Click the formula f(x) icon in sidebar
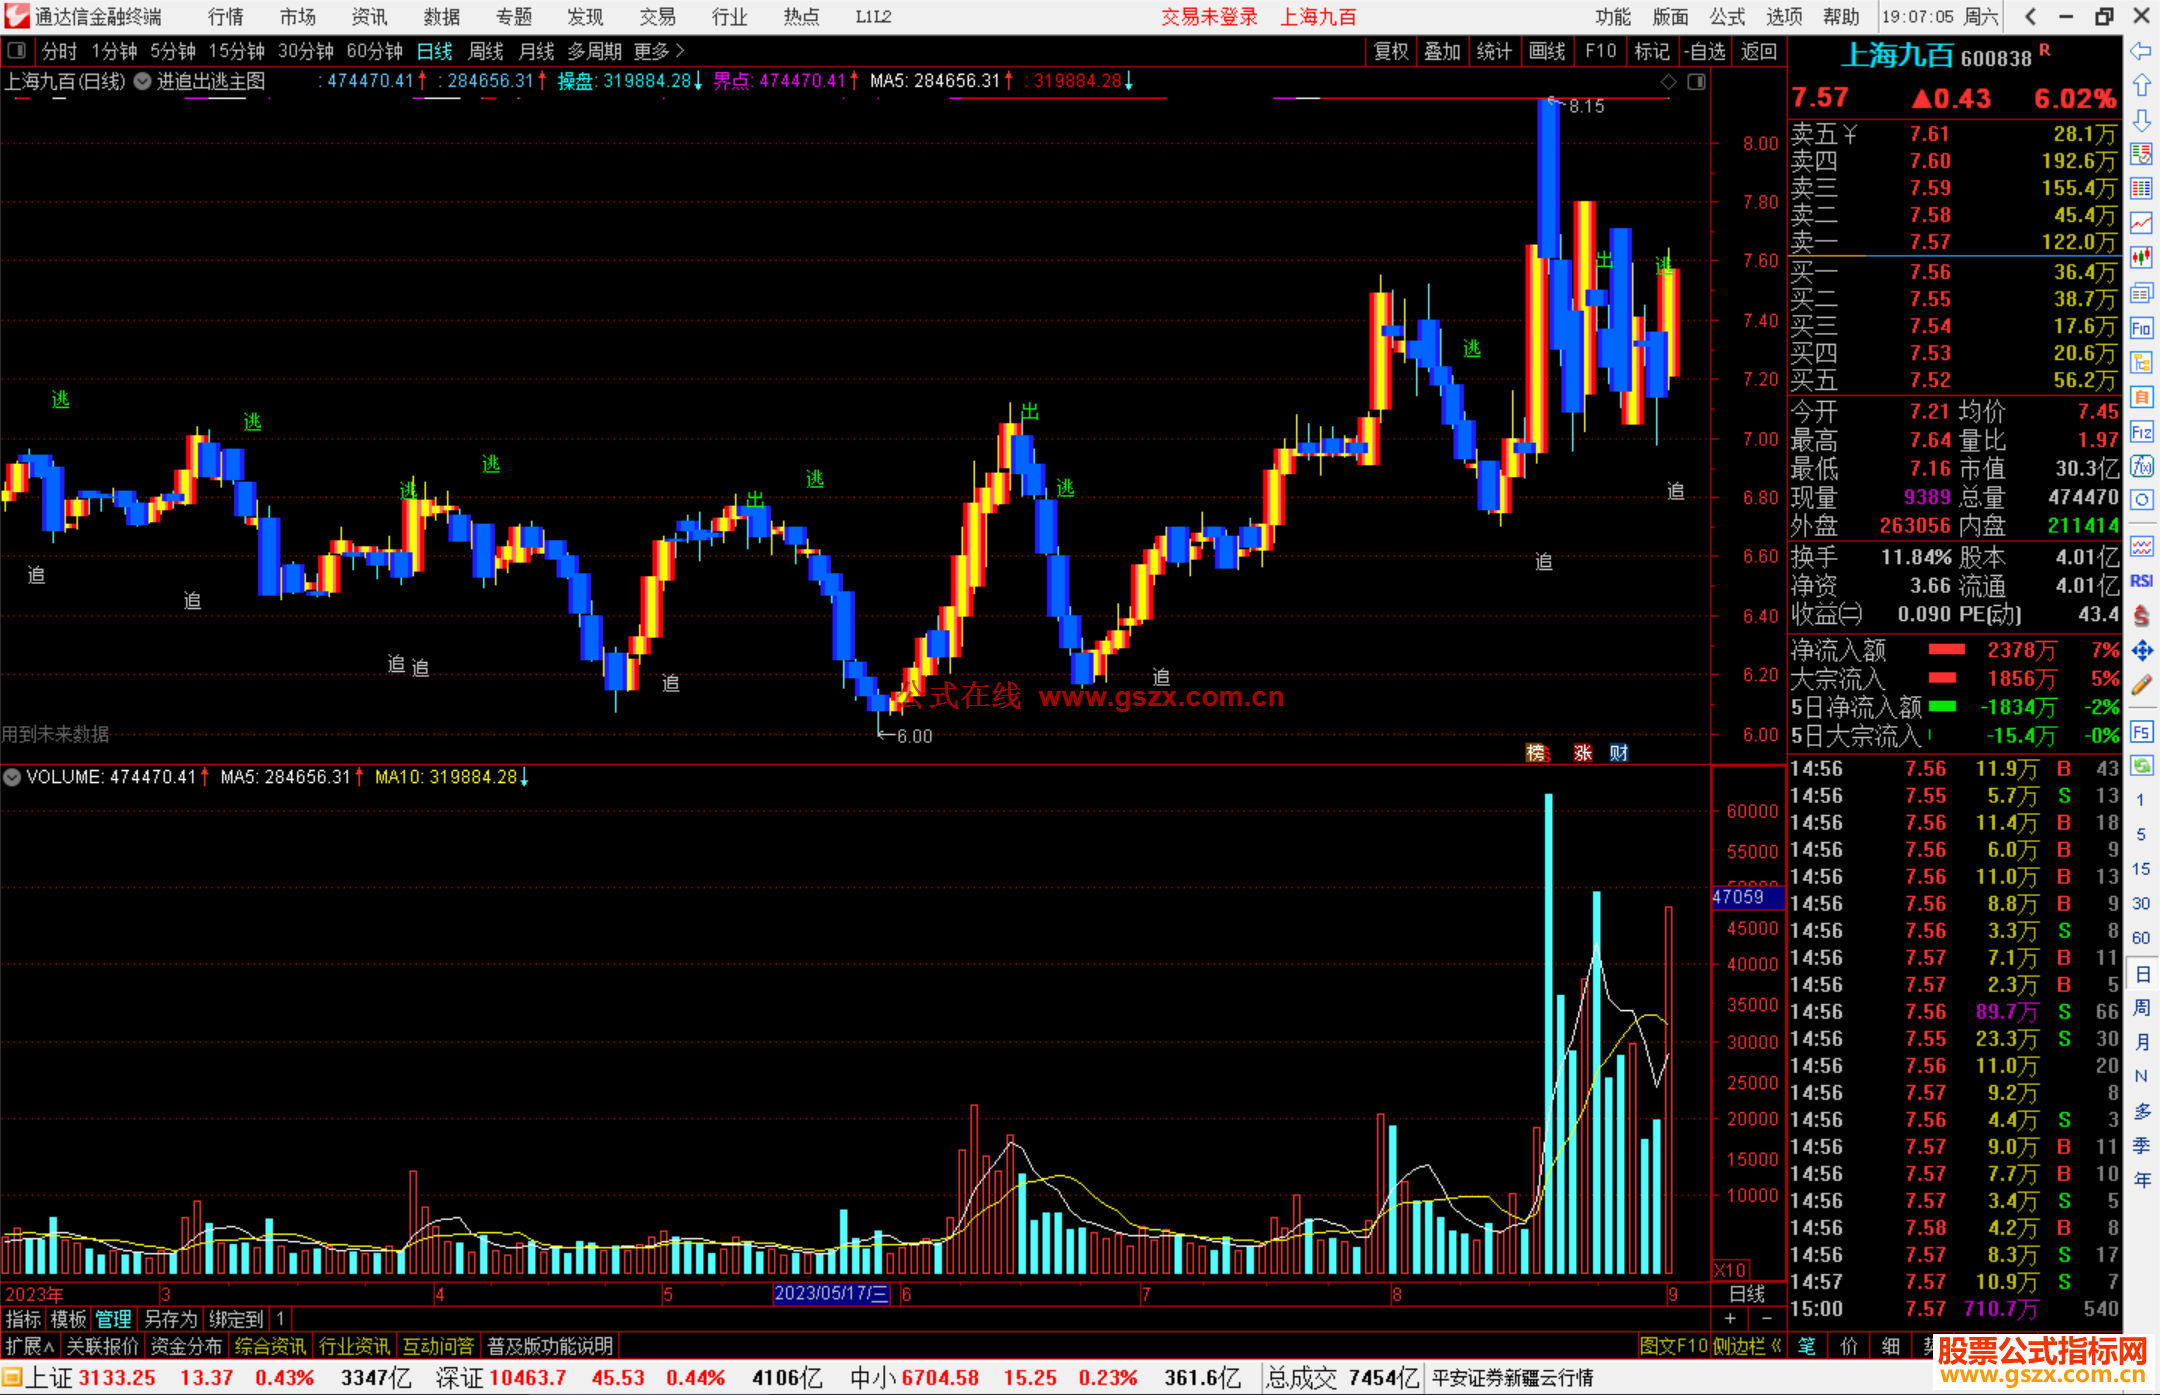Screen dimensions: 2160x1395 [x=2141, y=466]
